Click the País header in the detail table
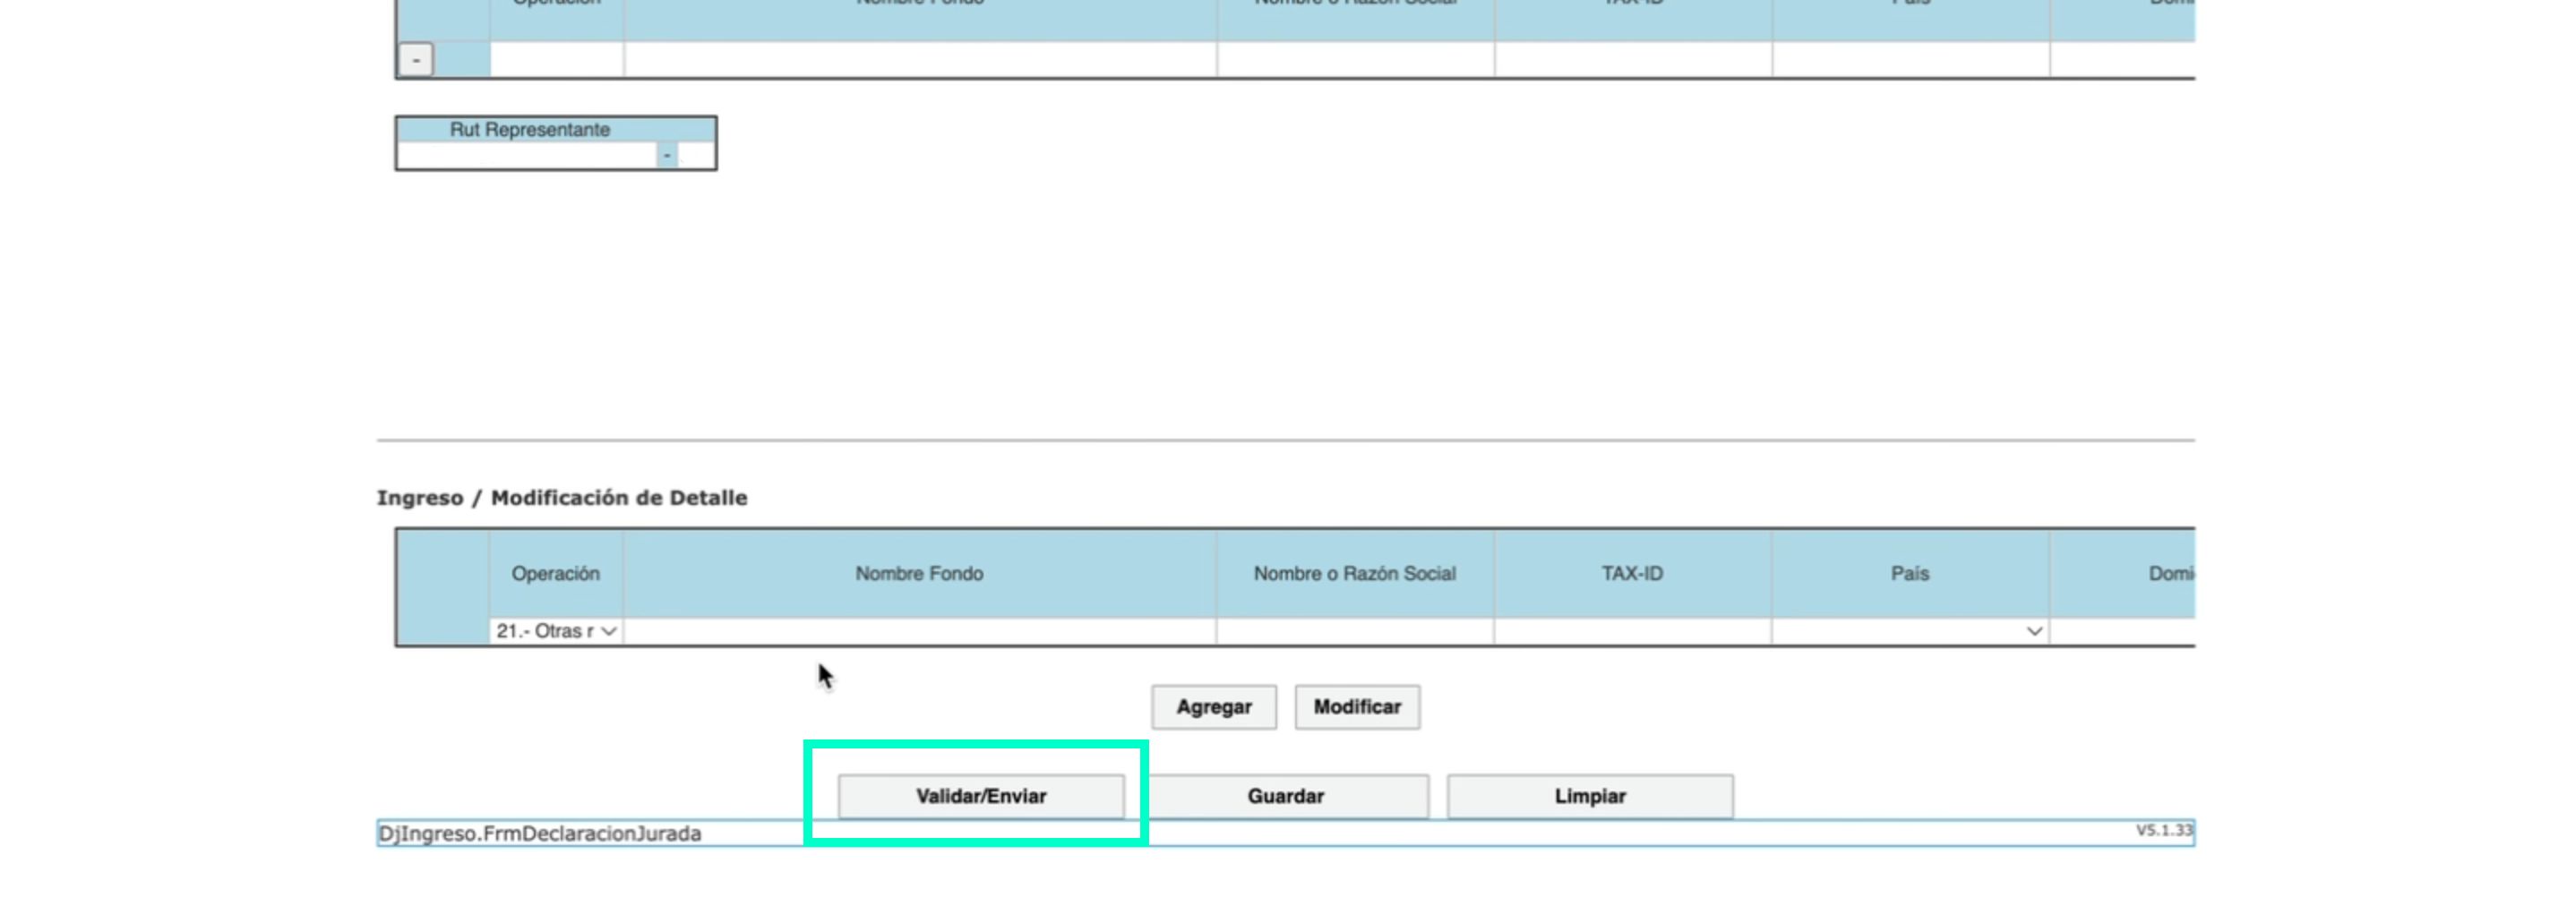 coord(1909,574)
